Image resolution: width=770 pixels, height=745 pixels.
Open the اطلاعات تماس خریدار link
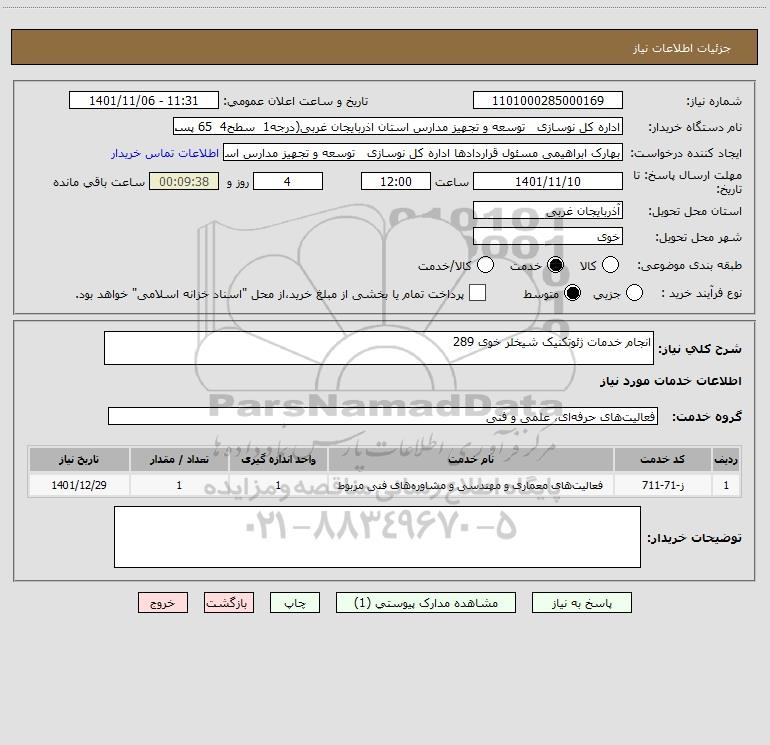[x=165, y=153]
